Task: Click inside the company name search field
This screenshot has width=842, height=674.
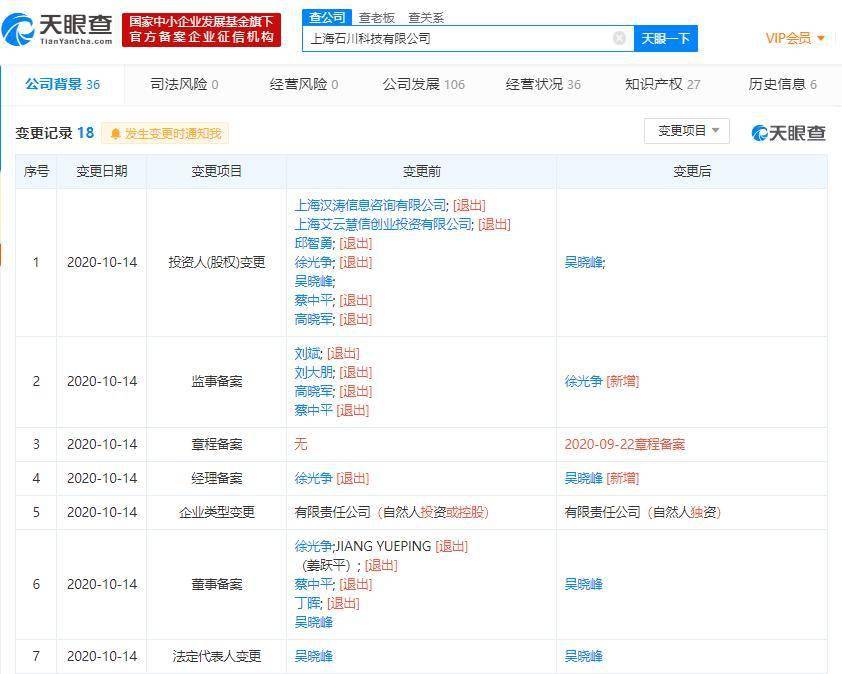Action: pos(460,37)
